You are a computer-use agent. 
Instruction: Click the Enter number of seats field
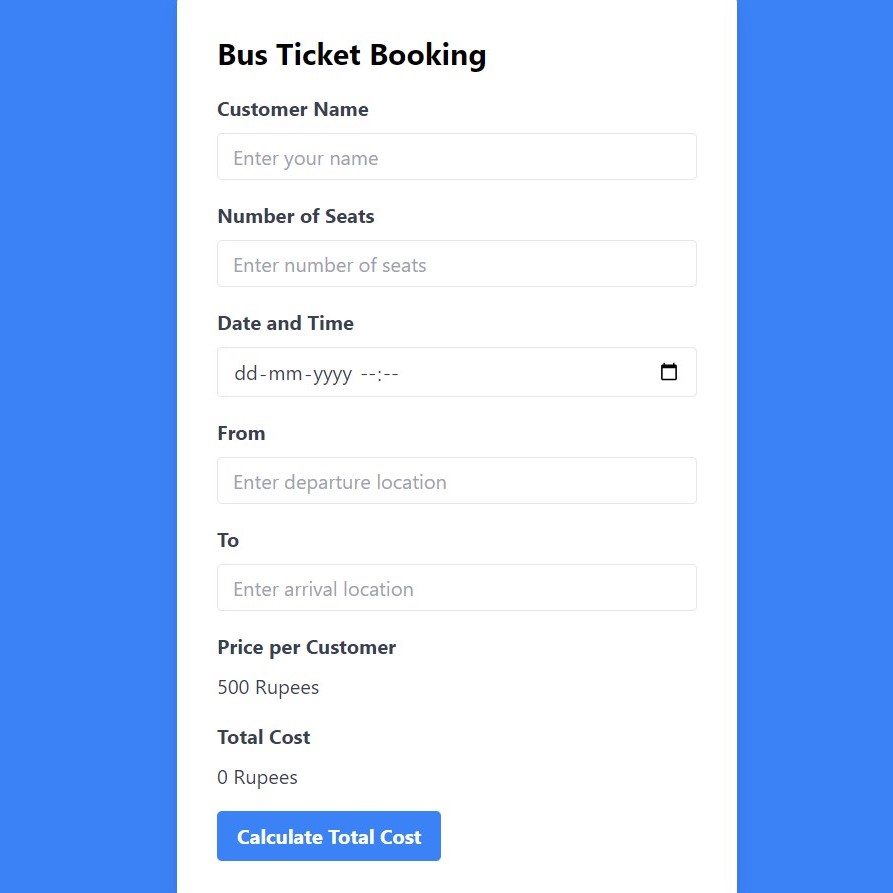click(457, 264)
